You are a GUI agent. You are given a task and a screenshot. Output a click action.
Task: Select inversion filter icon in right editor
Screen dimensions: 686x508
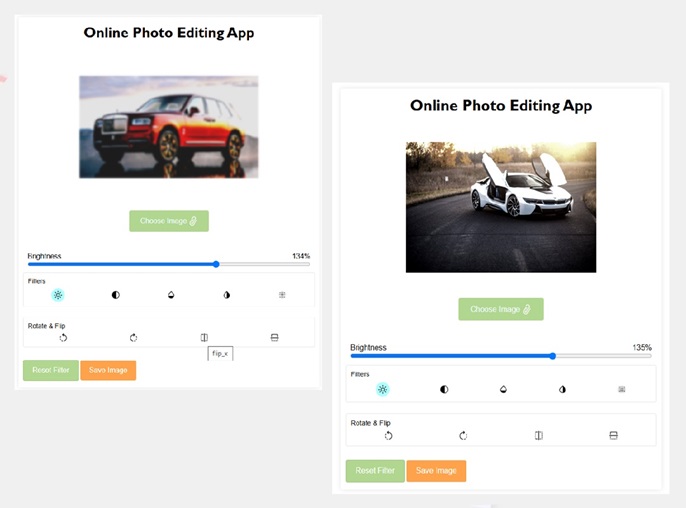[x=562, y=389]
